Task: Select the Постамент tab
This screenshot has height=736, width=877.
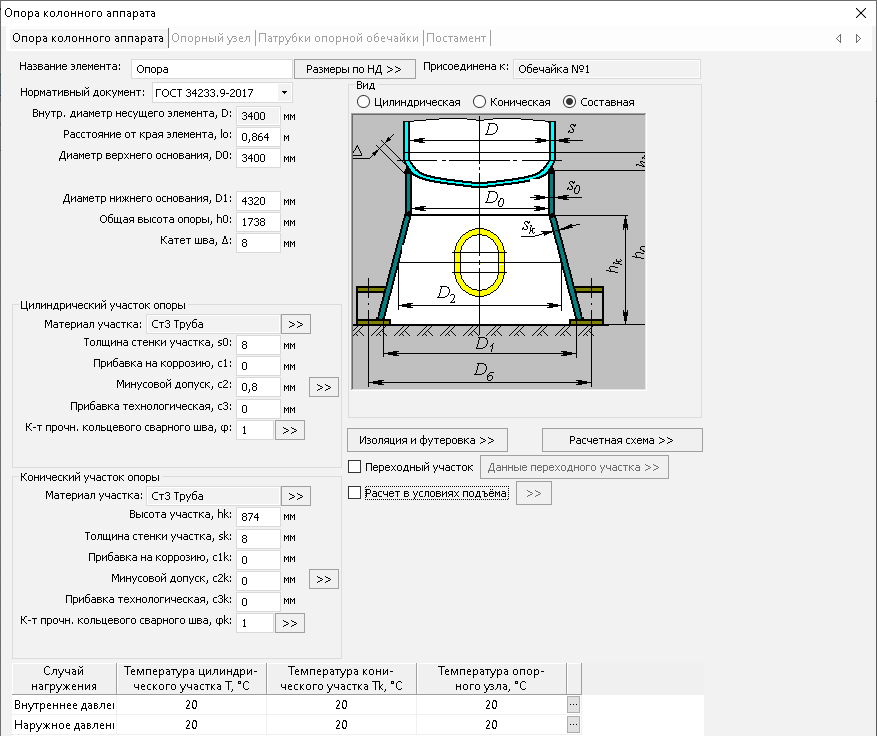Action: pos(456,38)
